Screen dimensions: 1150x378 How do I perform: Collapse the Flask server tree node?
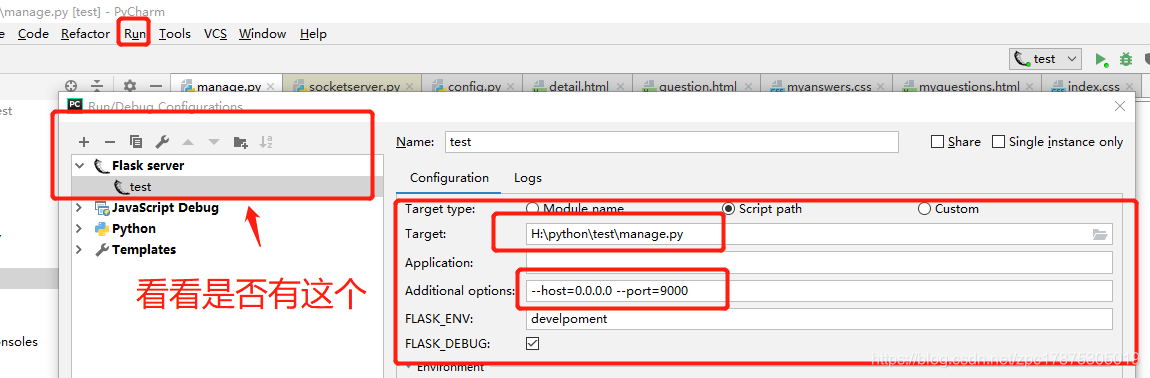tap(79, 166)
